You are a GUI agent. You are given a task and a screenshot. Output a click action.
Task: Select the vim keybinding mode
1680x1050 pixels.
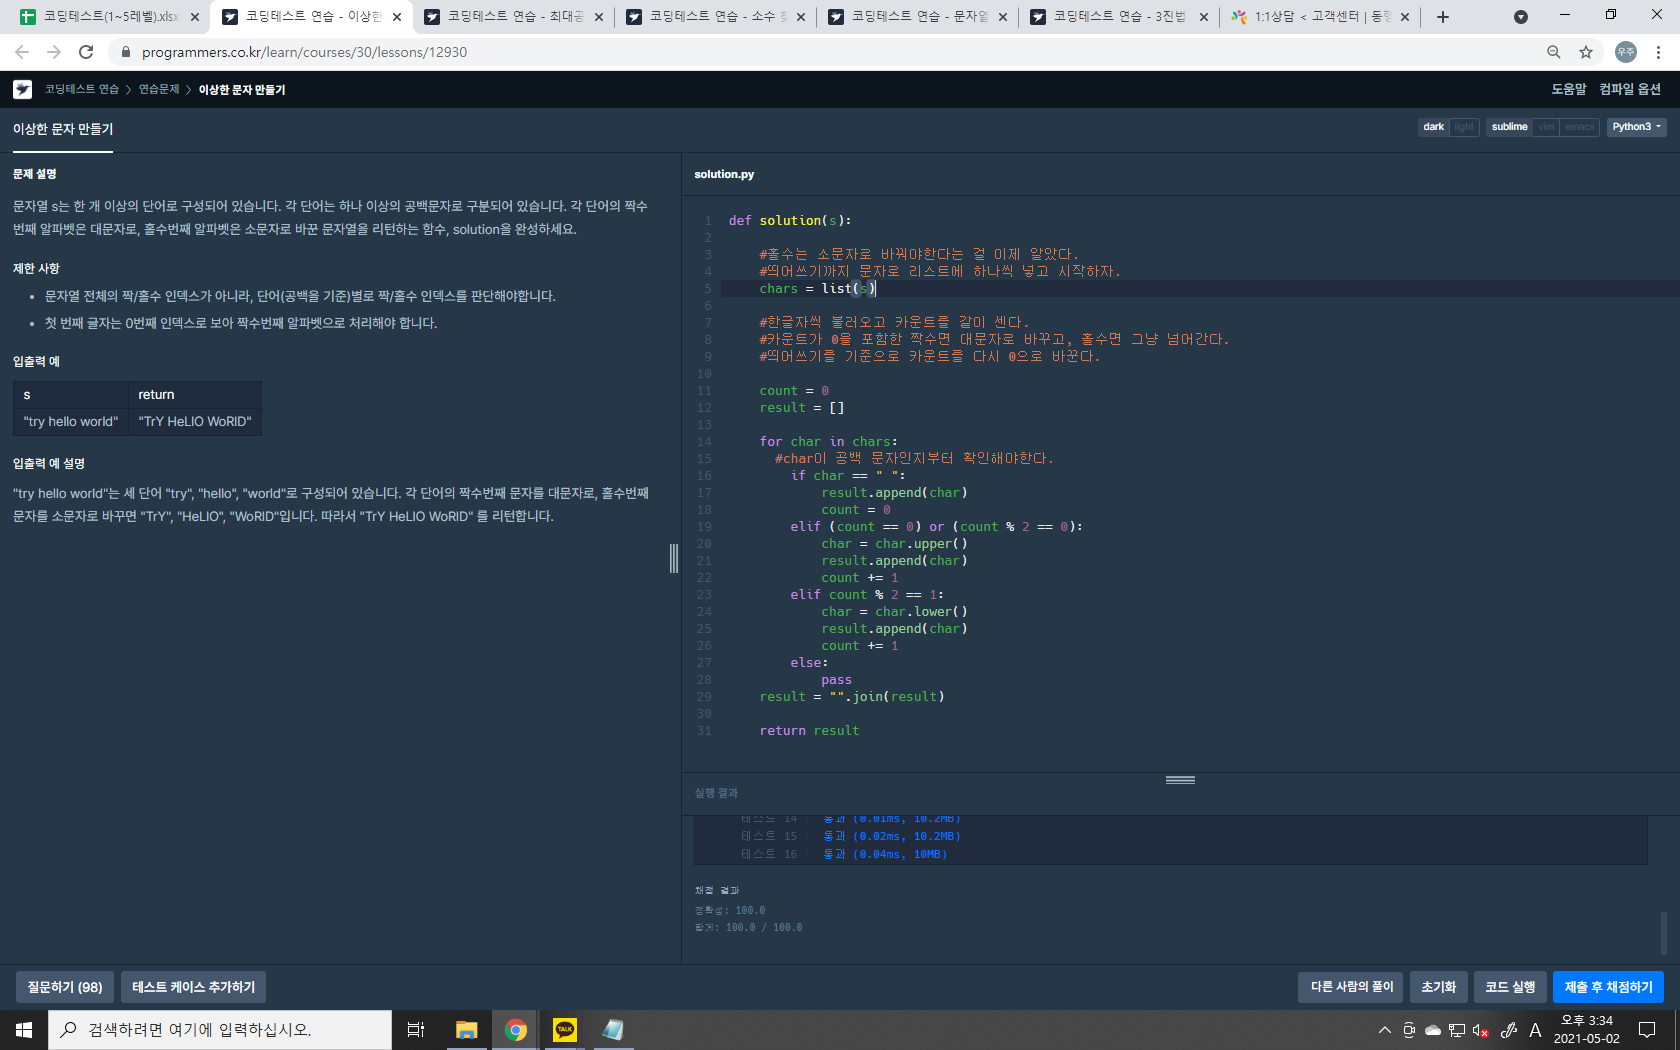coord(1546,127)
